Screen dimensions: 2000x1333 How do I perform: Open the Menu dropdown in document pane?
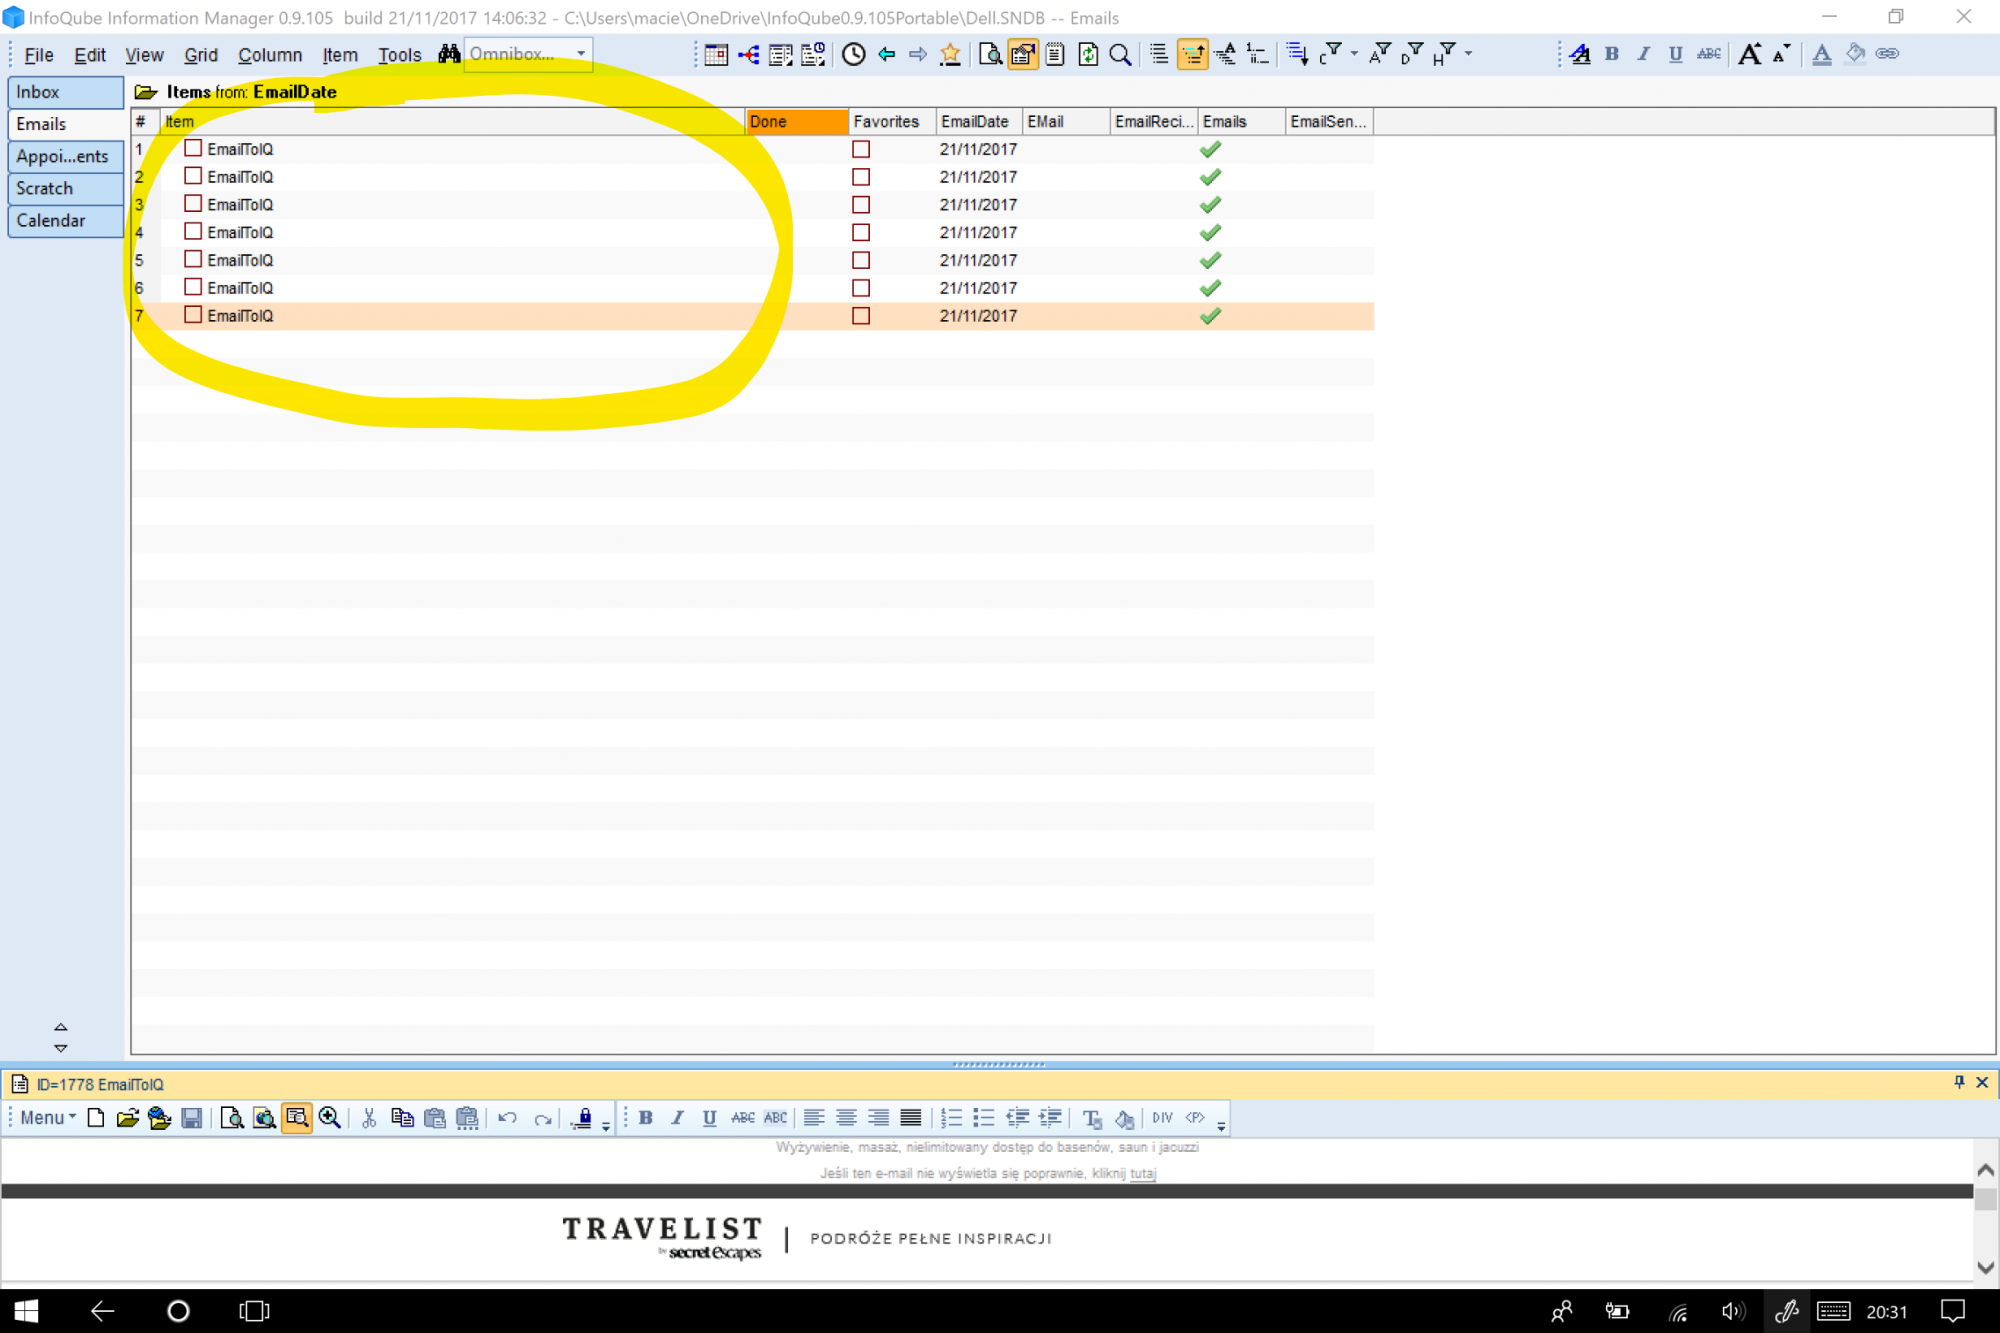click(47, 1118)
